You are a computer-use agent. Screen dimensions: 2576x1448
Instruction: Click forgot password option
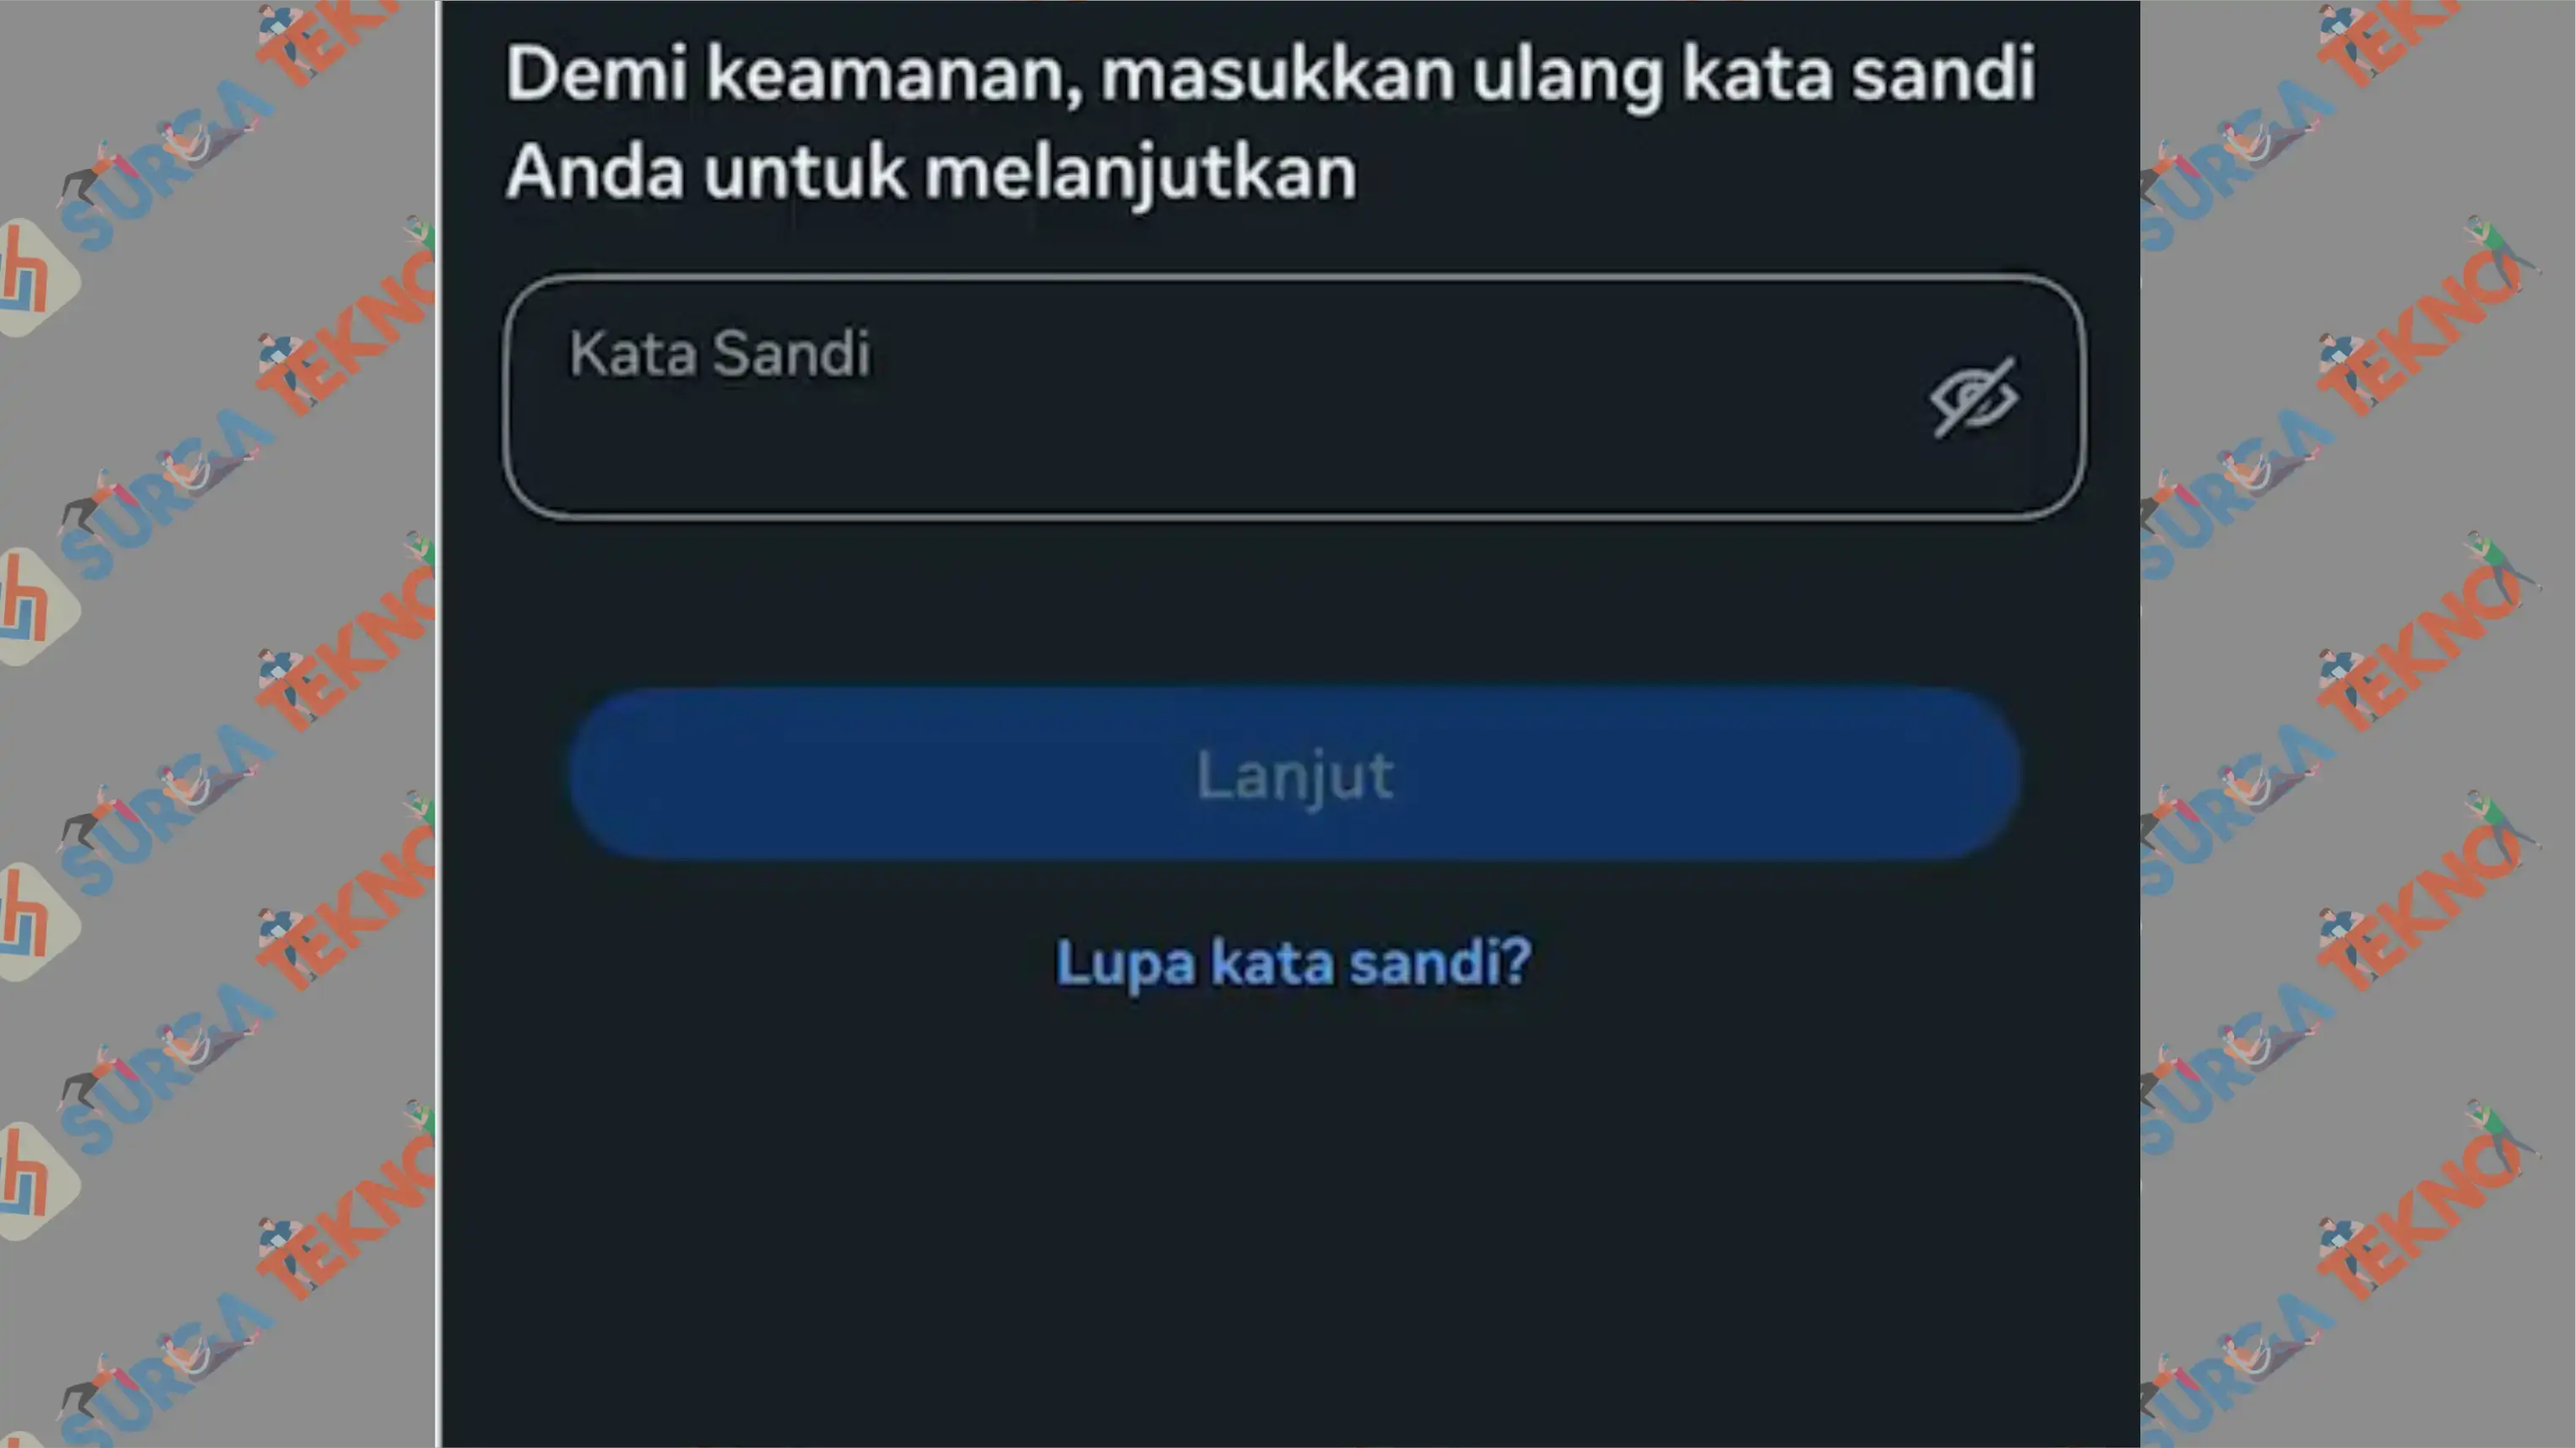point(1290,961)
